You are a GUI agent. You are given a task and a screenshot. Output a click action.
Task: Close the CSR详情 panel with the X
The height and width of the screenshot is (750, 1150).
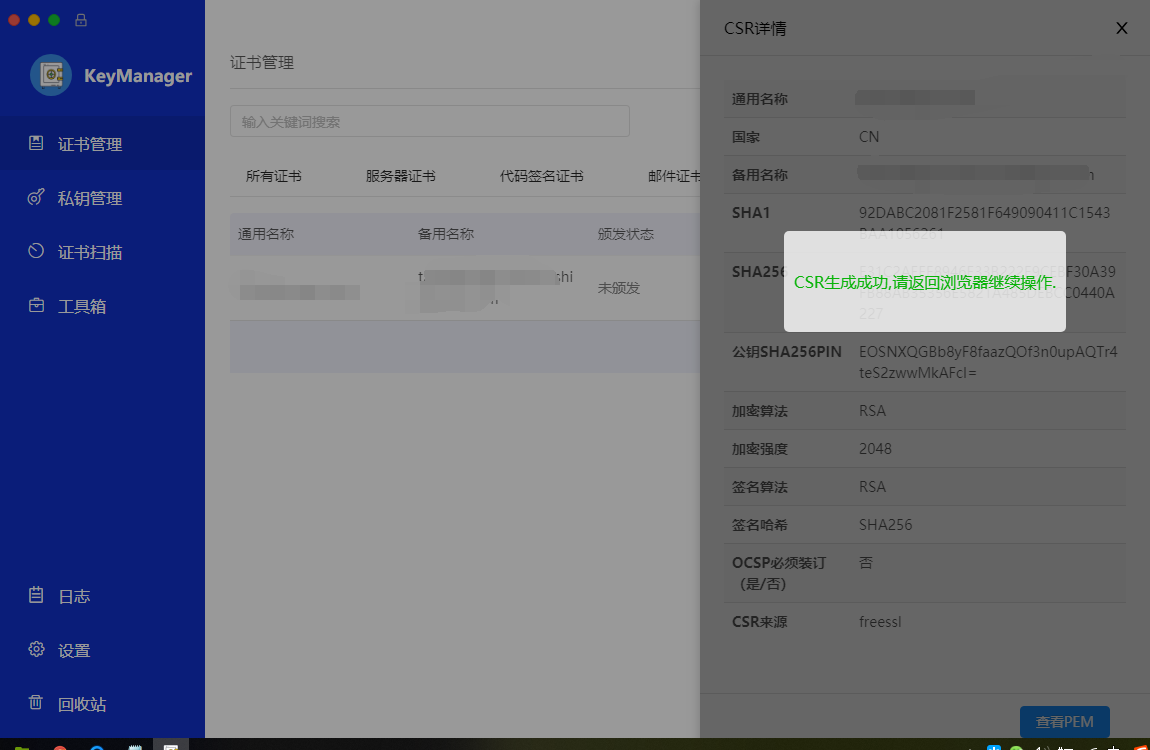click(1121, 28)
